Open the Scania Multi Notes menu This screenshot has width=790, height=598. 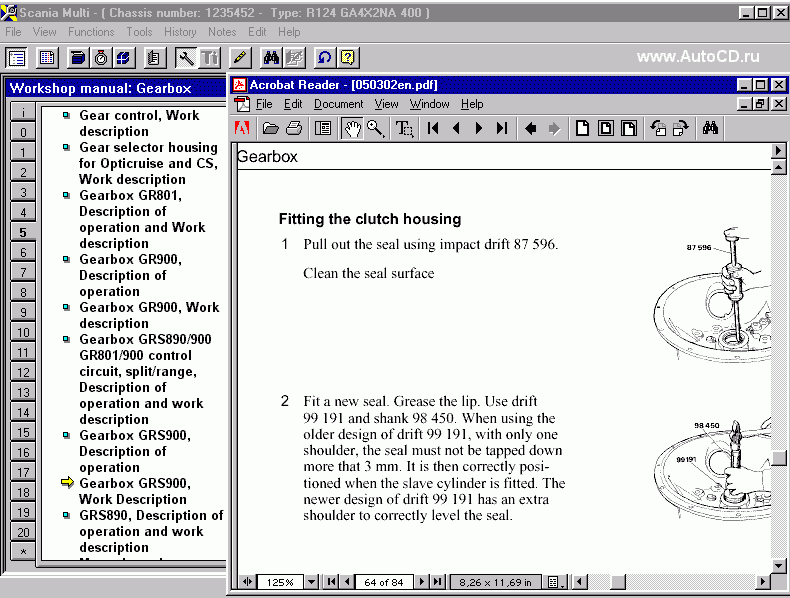tap(222, 32)
